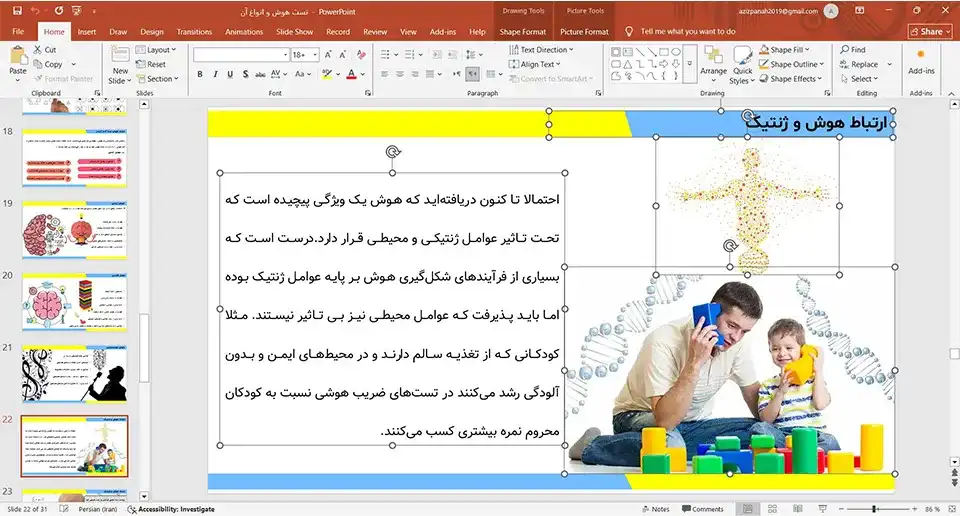Click the Share button
Viewport: 960px width, 516px height.
[x=930, y=32]
